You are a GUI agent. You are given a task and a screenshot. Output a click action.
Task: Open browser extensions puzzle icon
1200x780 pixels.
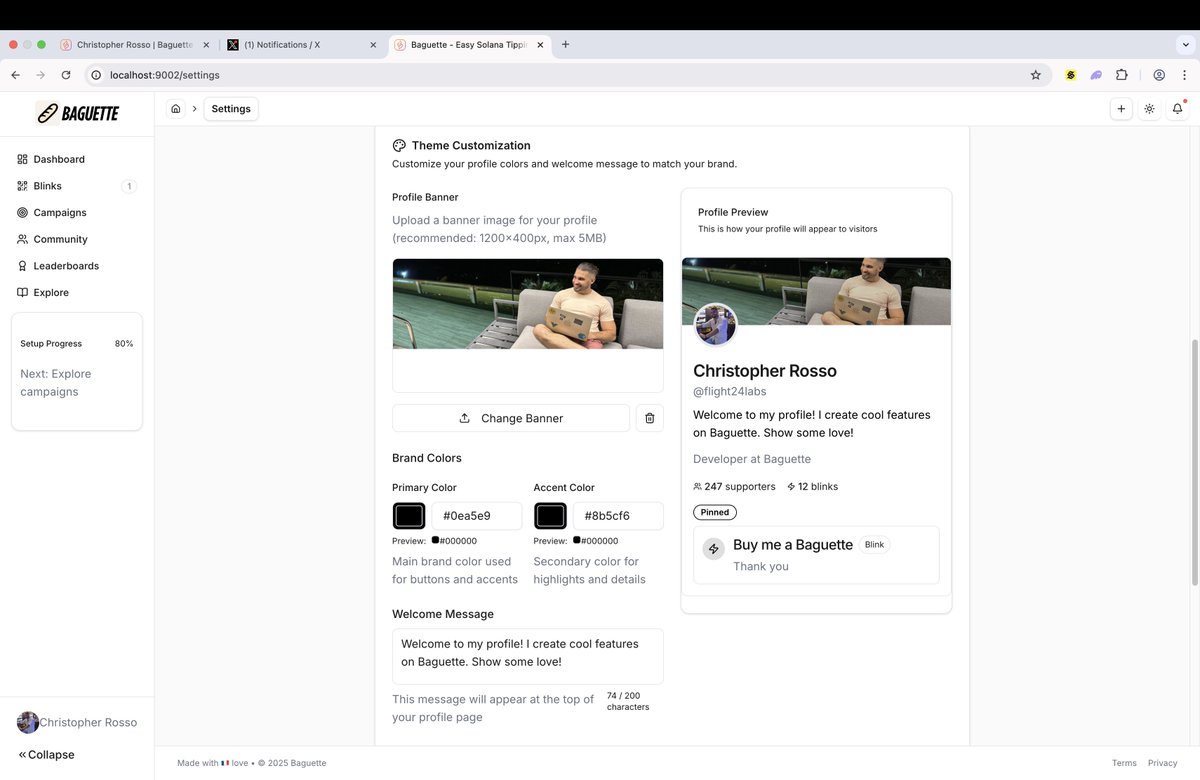[1122, 75]
